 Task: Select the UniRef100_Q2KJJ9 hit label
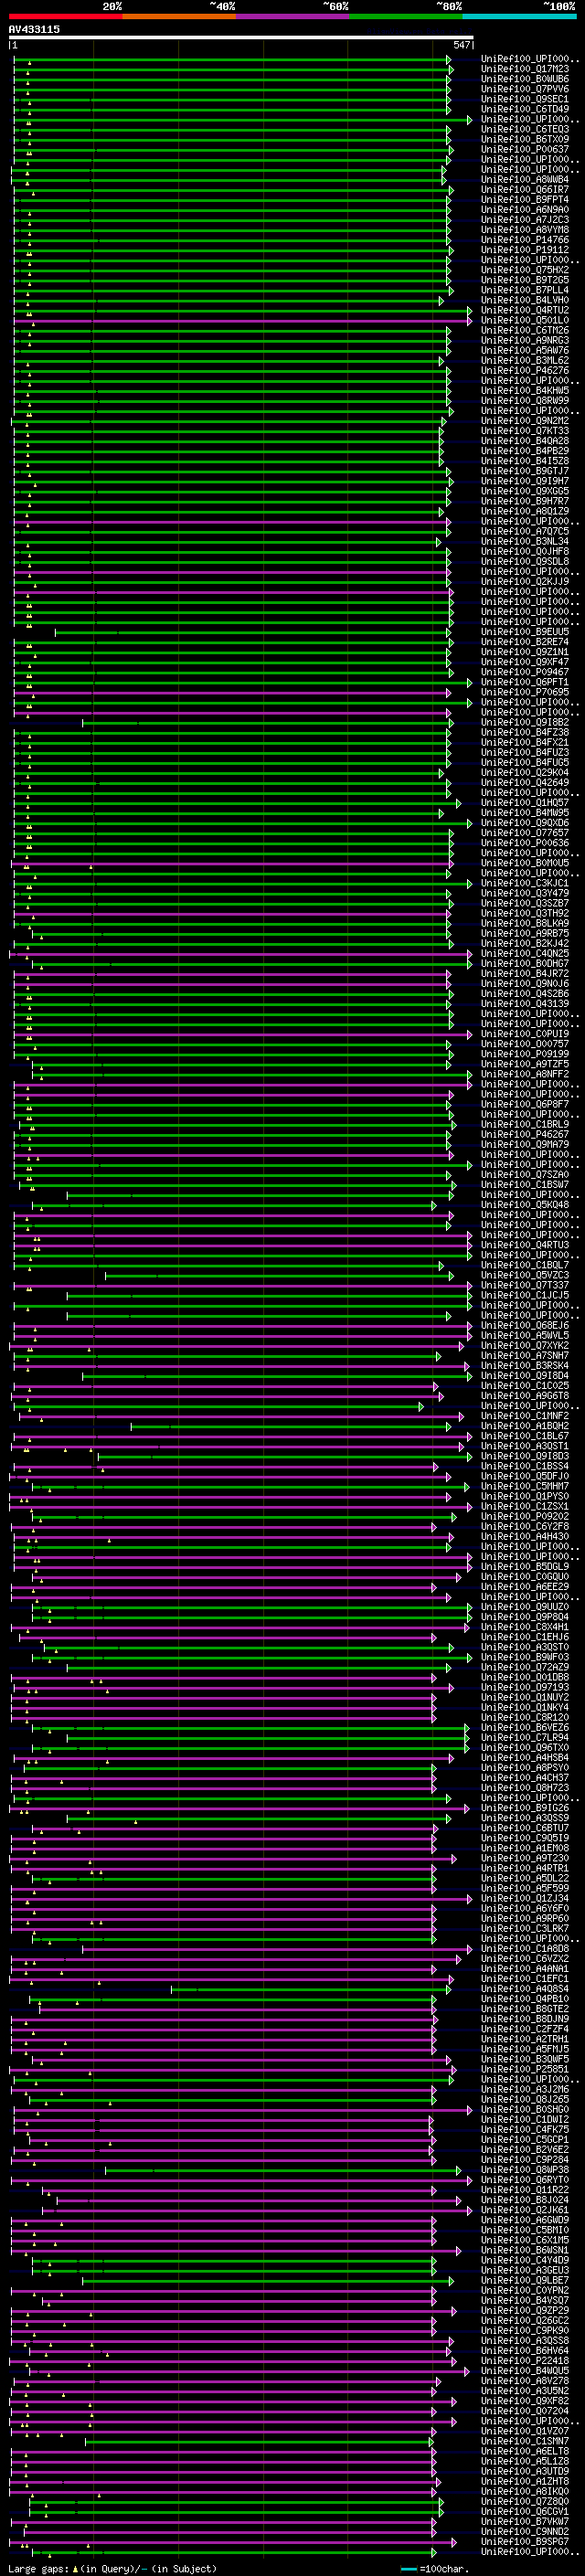tap(525, 582)
